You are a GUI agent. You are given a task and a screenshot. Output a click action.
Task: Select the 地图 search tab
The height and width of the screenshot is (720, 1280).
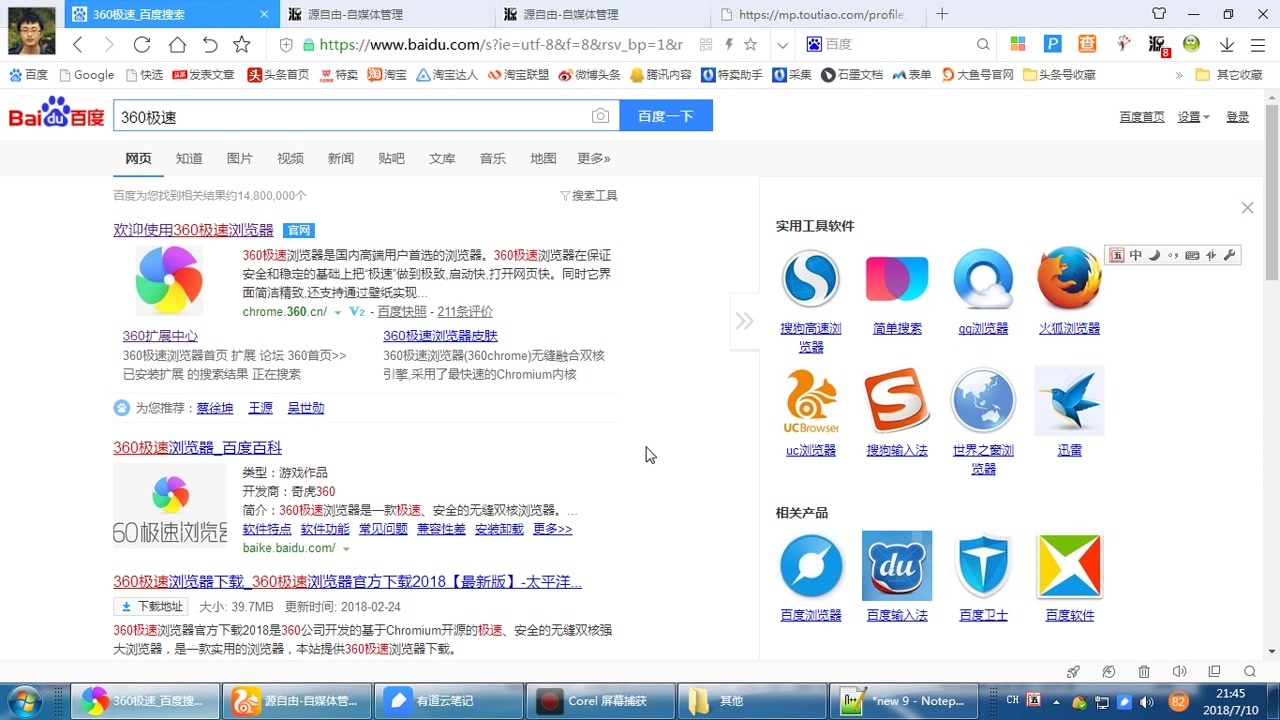pyautogui.click(x=543, y=158)
